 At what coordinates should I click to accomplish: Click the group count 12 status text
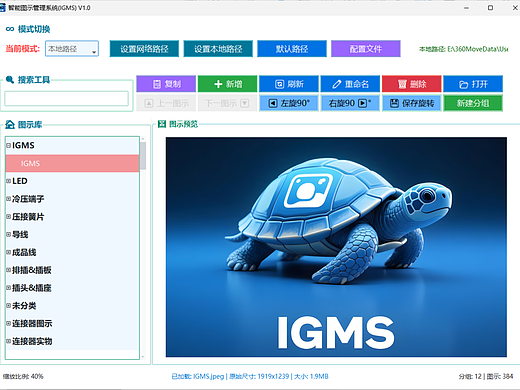click(470, 376)
